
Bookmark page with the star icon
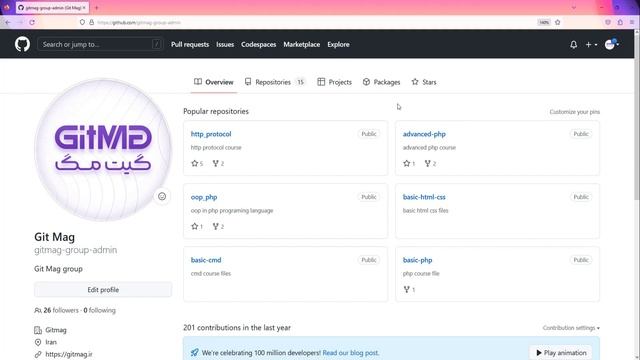(x=558, y=22)
